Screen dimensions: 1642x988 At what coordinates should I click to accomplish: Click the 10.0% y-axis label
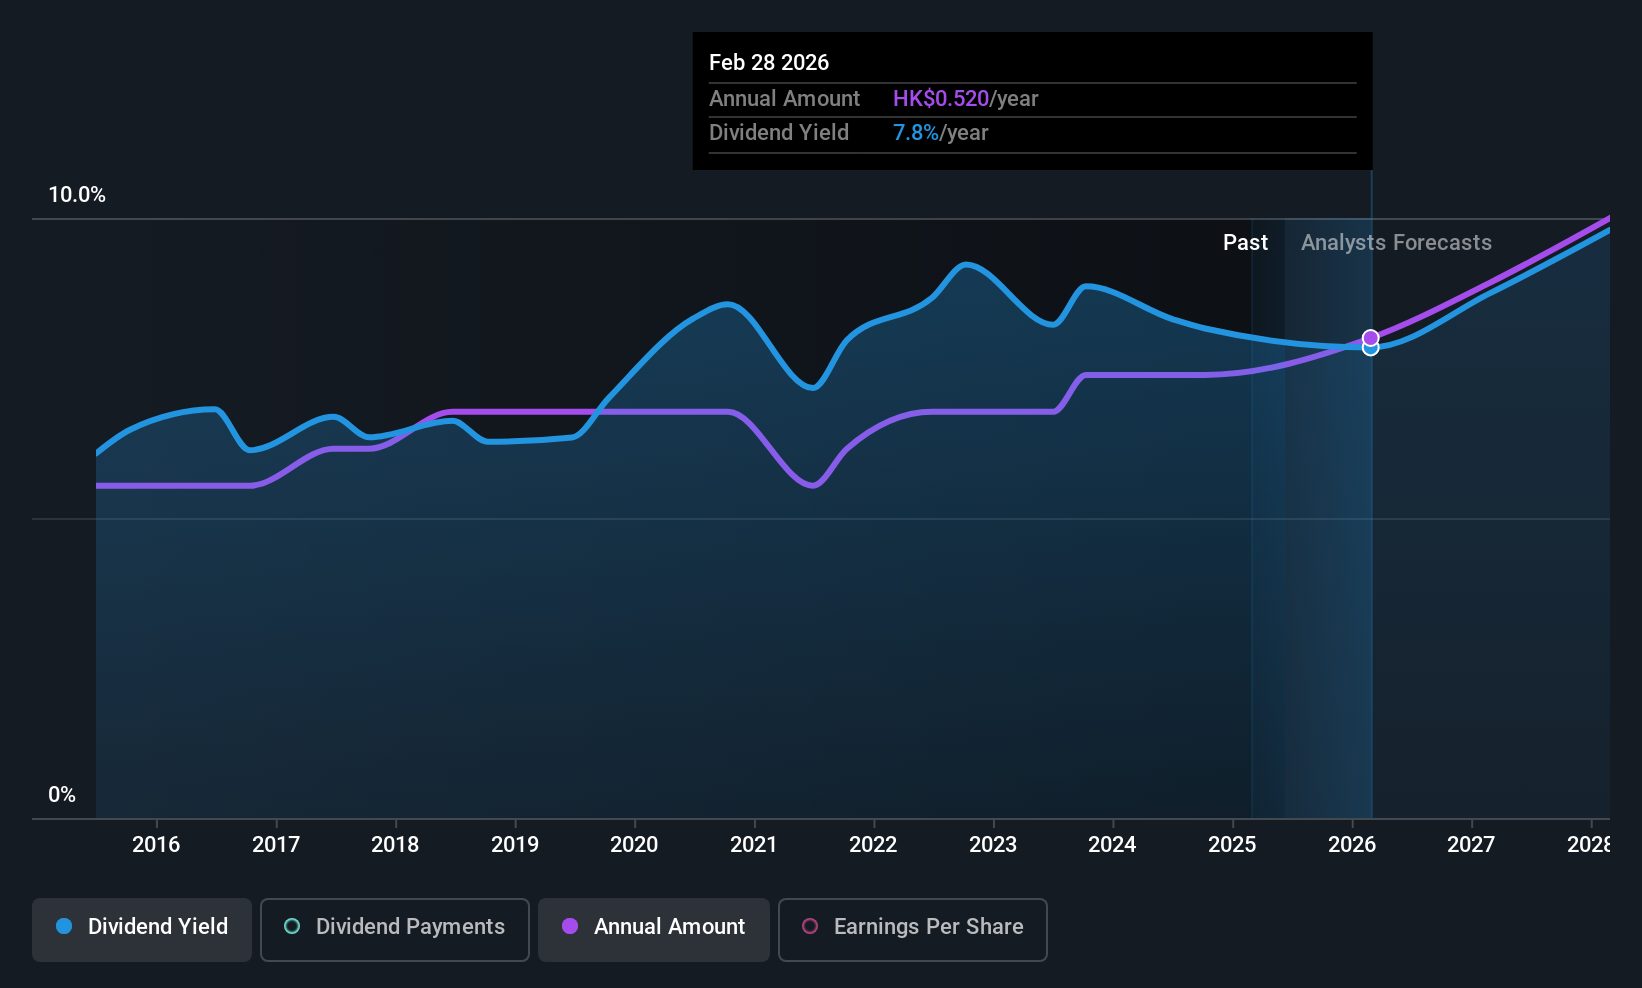point(77,195)
